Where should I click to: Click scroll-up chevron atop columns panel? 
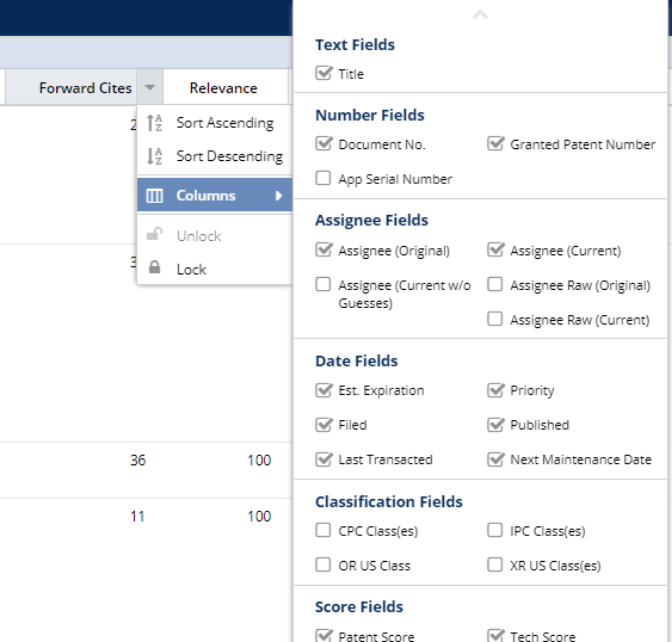tap(480, 15)
